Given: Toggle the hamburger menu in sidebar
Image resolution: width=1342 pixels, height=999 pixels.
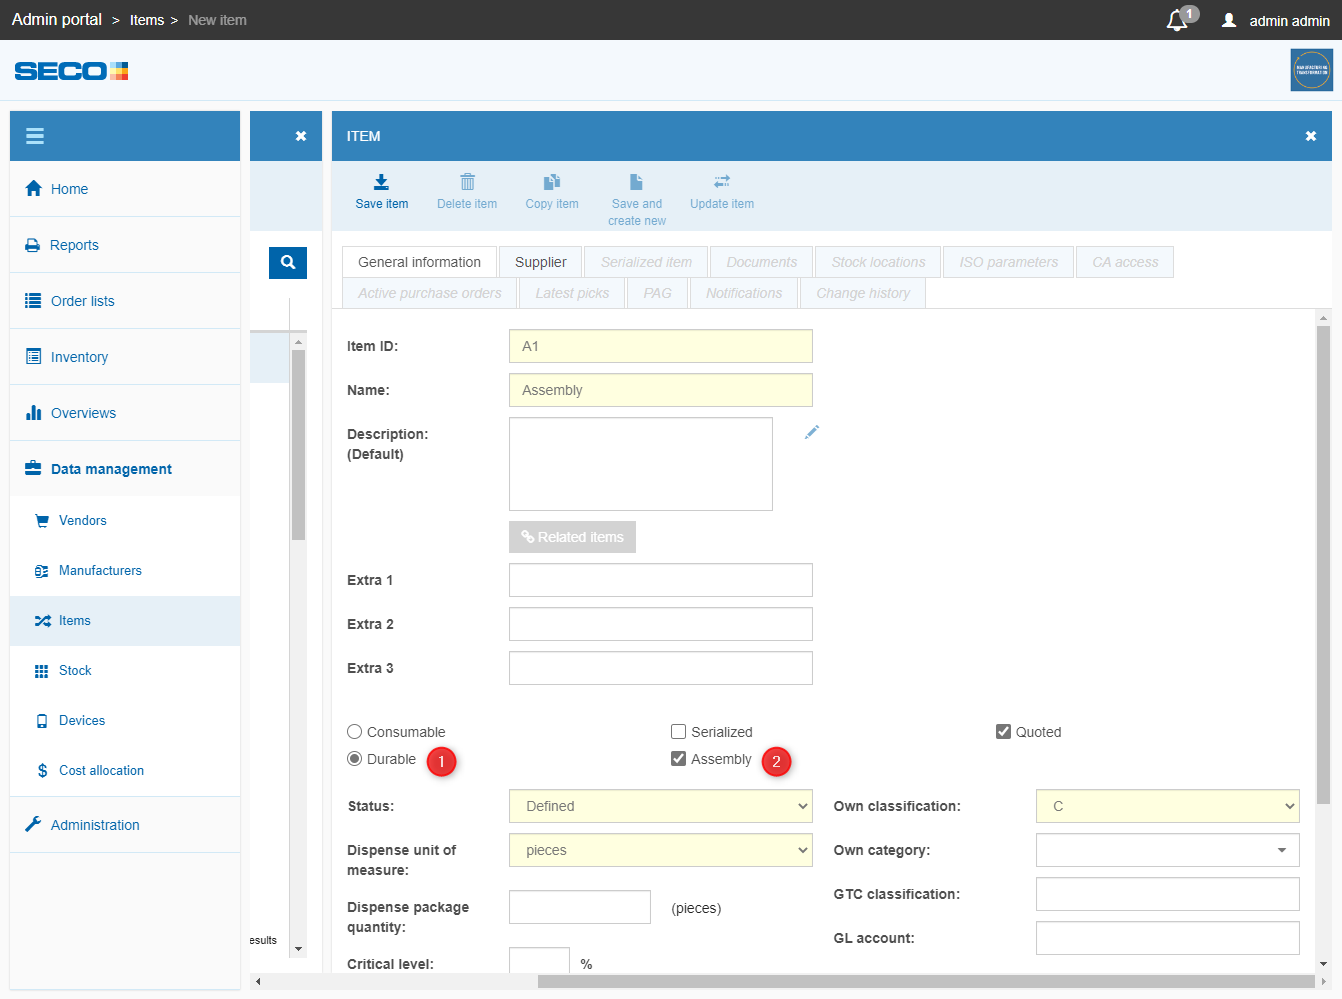Looking at the screenshot, I should (35, 136).
